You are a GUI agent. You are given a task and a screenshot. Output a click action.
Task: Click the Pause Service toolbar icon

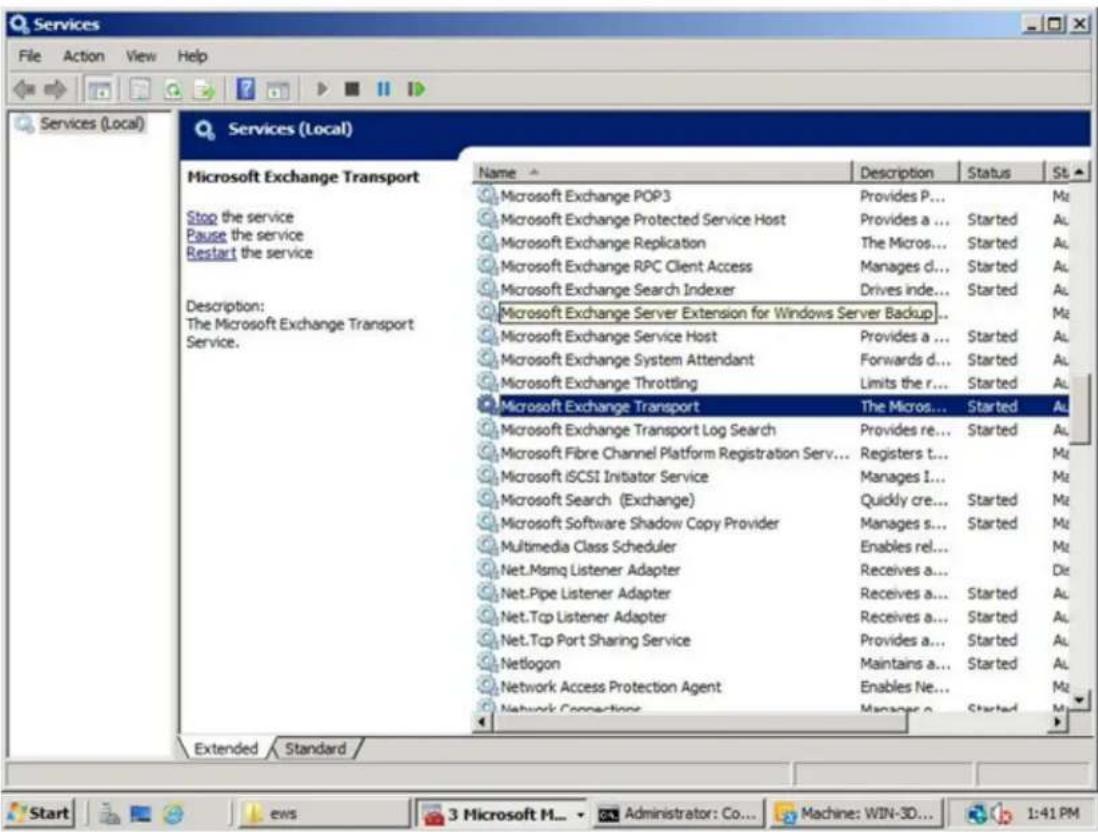(384, 89)
